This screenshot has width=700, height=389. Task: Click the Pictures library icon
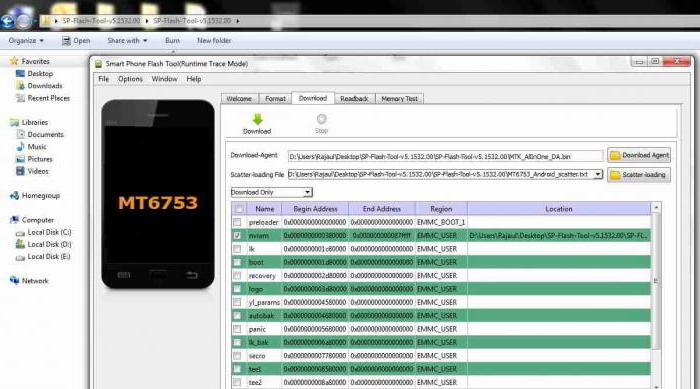(x=21, y=159)
